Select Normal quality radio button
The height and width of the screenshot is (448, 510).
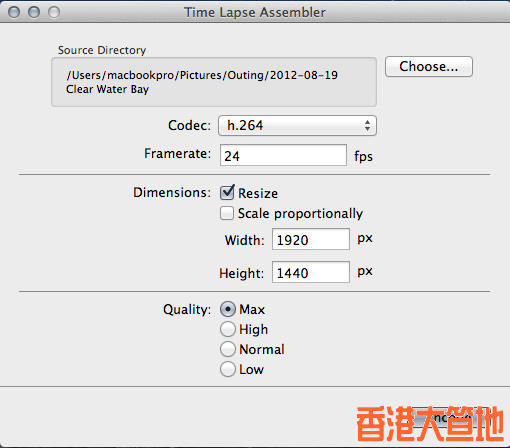coord(228,349)
